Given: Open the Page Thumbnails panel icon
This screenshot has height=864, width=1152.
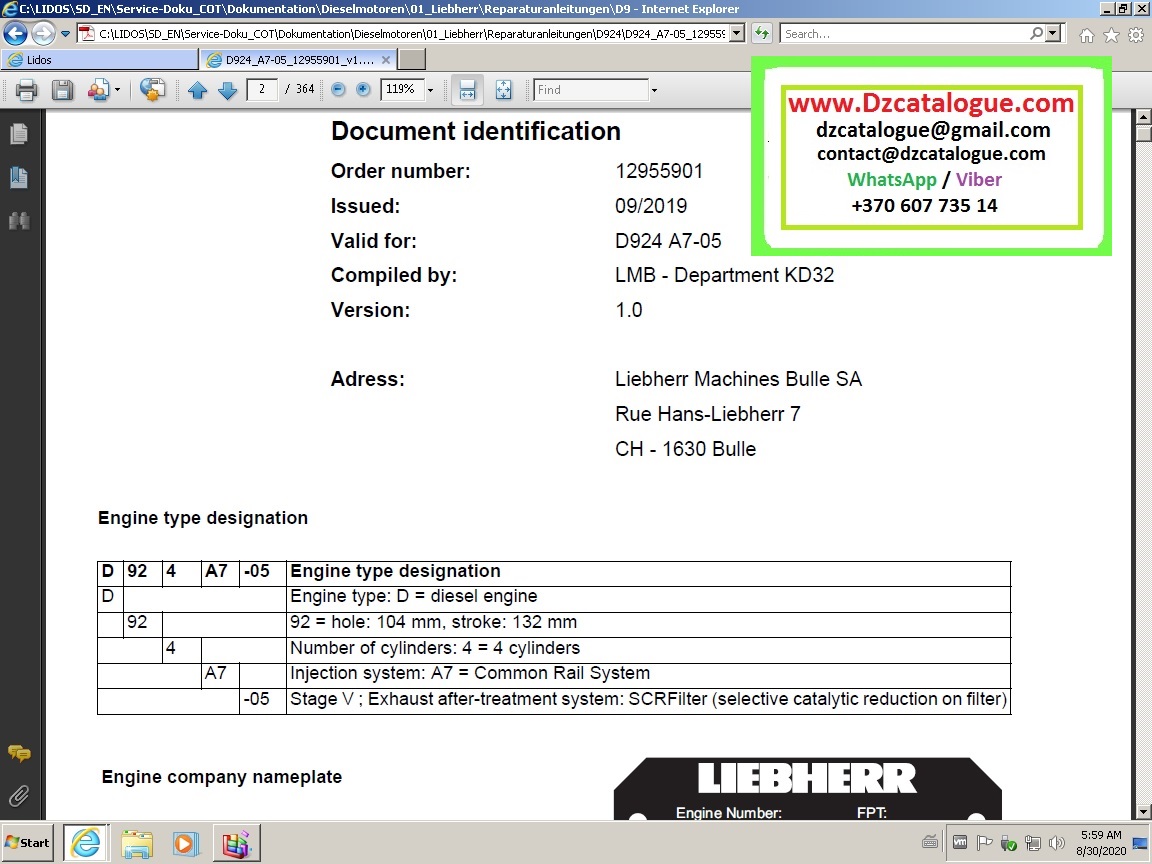Looking at the screenshot, I should (x=19, y=134).
